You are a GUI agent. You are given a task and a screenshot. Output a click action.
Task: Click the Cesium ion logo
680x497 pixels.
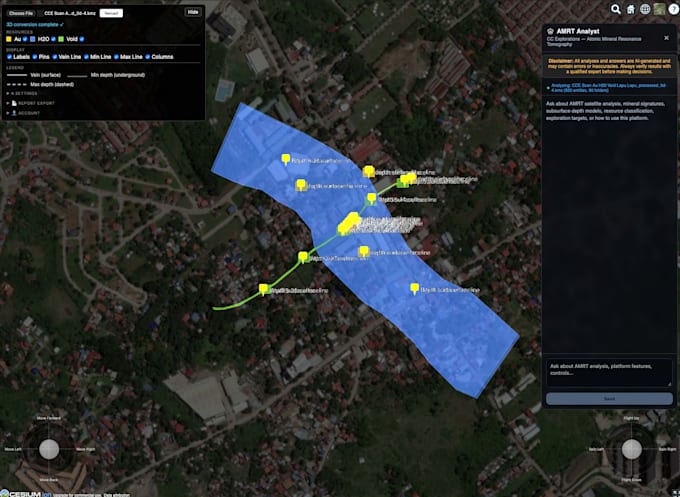coord(27,494)
